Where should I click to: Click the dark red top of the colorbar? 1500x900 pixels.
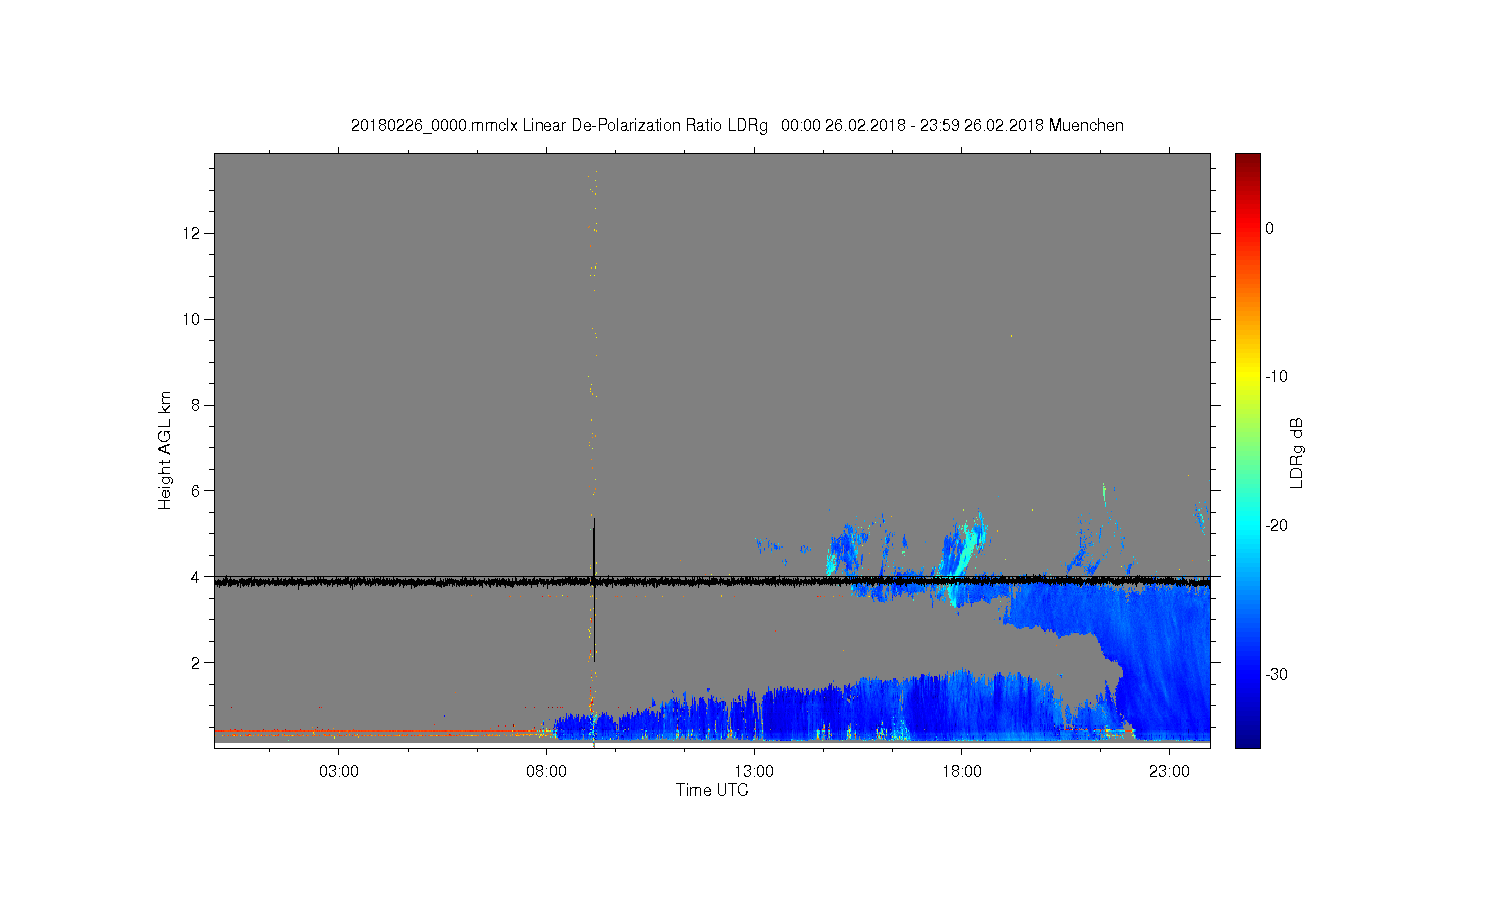click(1248, 160)
